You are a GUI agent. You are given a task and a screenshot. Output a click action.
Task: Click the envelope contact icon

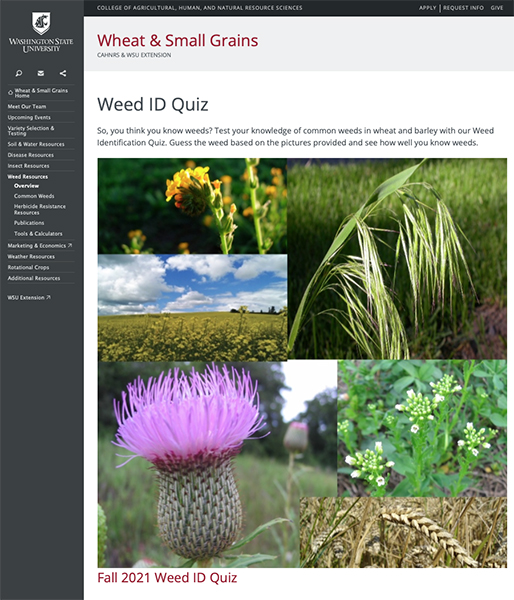click(x=41, y=73)
